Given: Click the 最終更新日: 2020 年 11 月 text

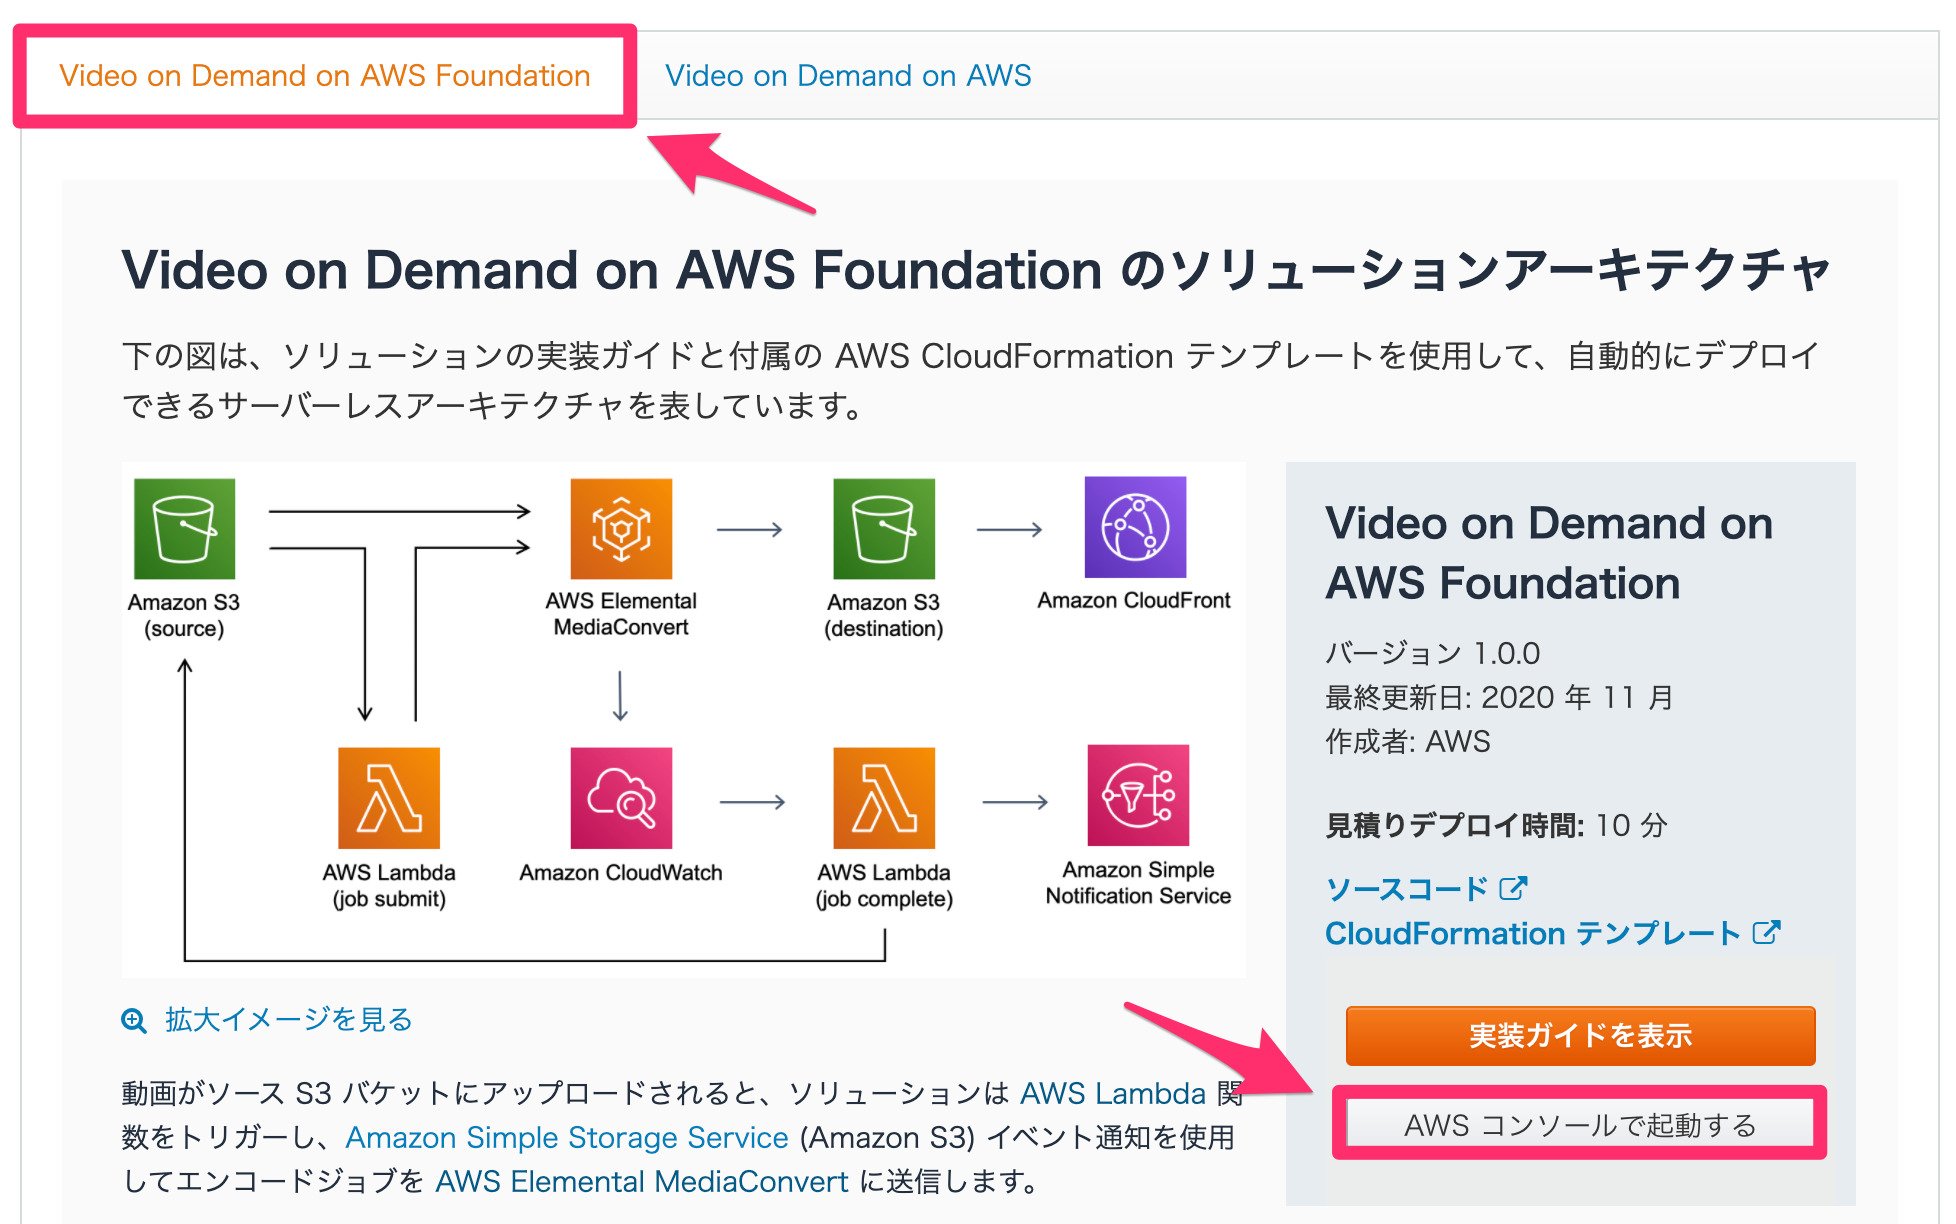Looking at the screenshot, I should point(1500,697).
